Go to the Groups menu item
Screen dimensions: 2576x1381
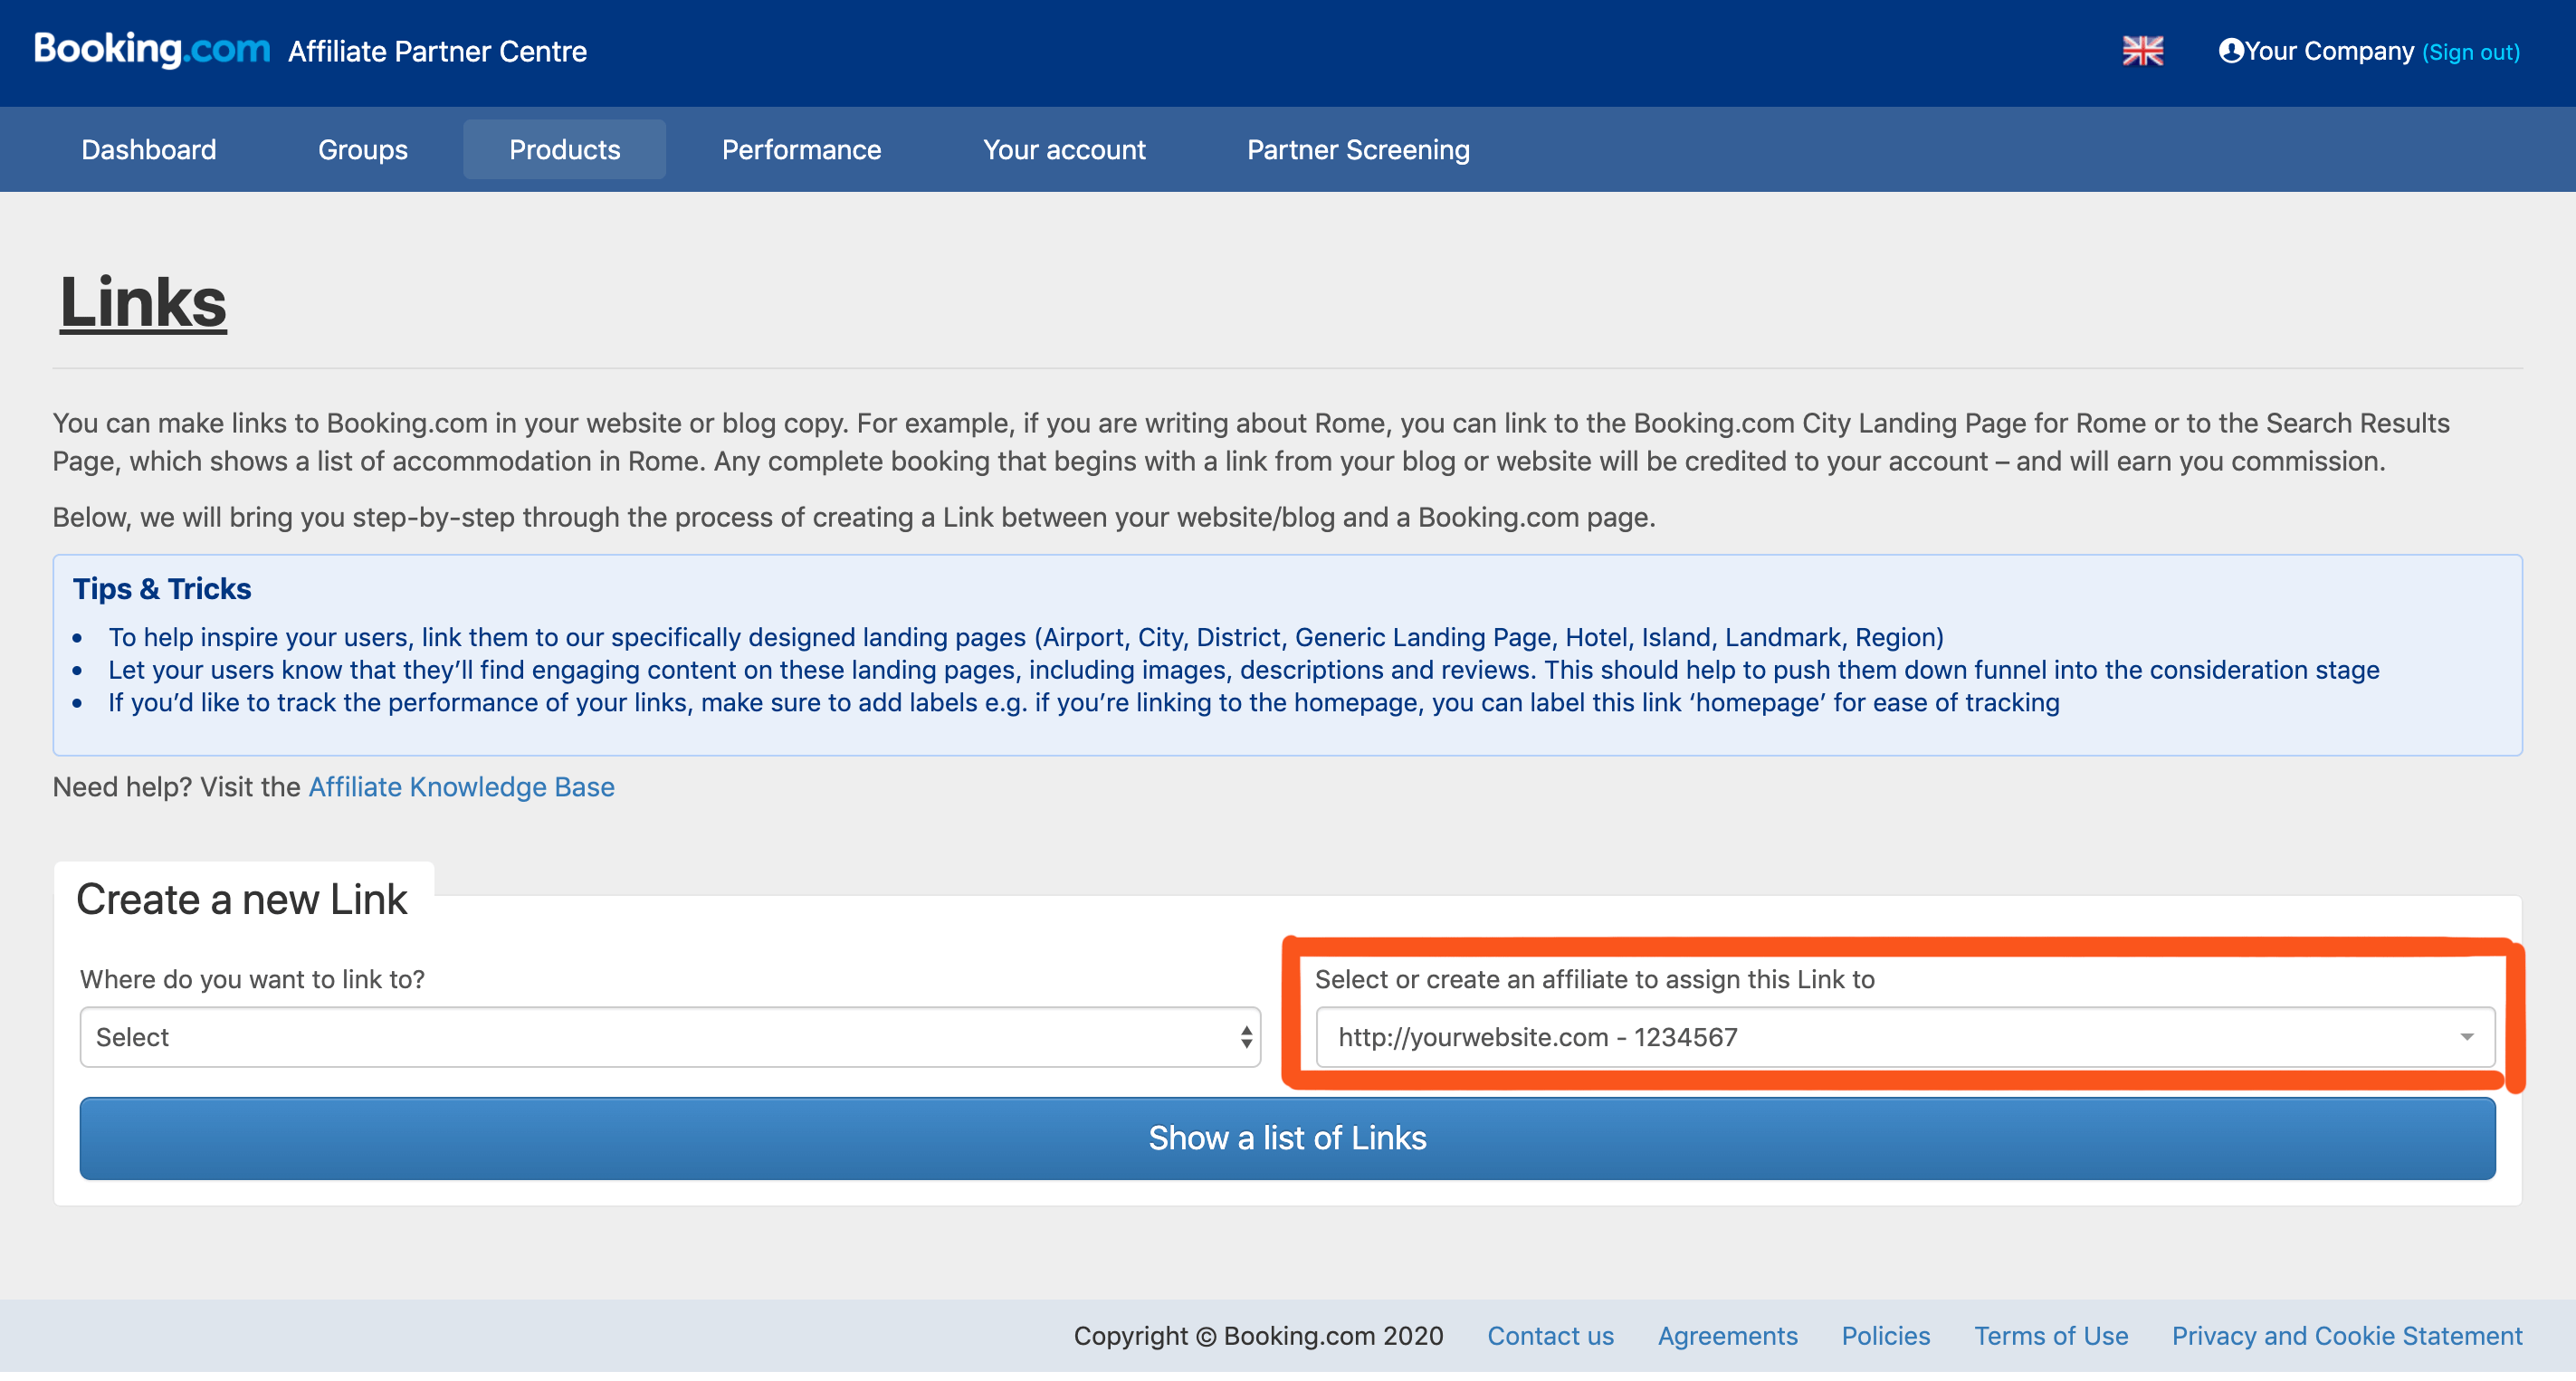(x=363, y=150)
